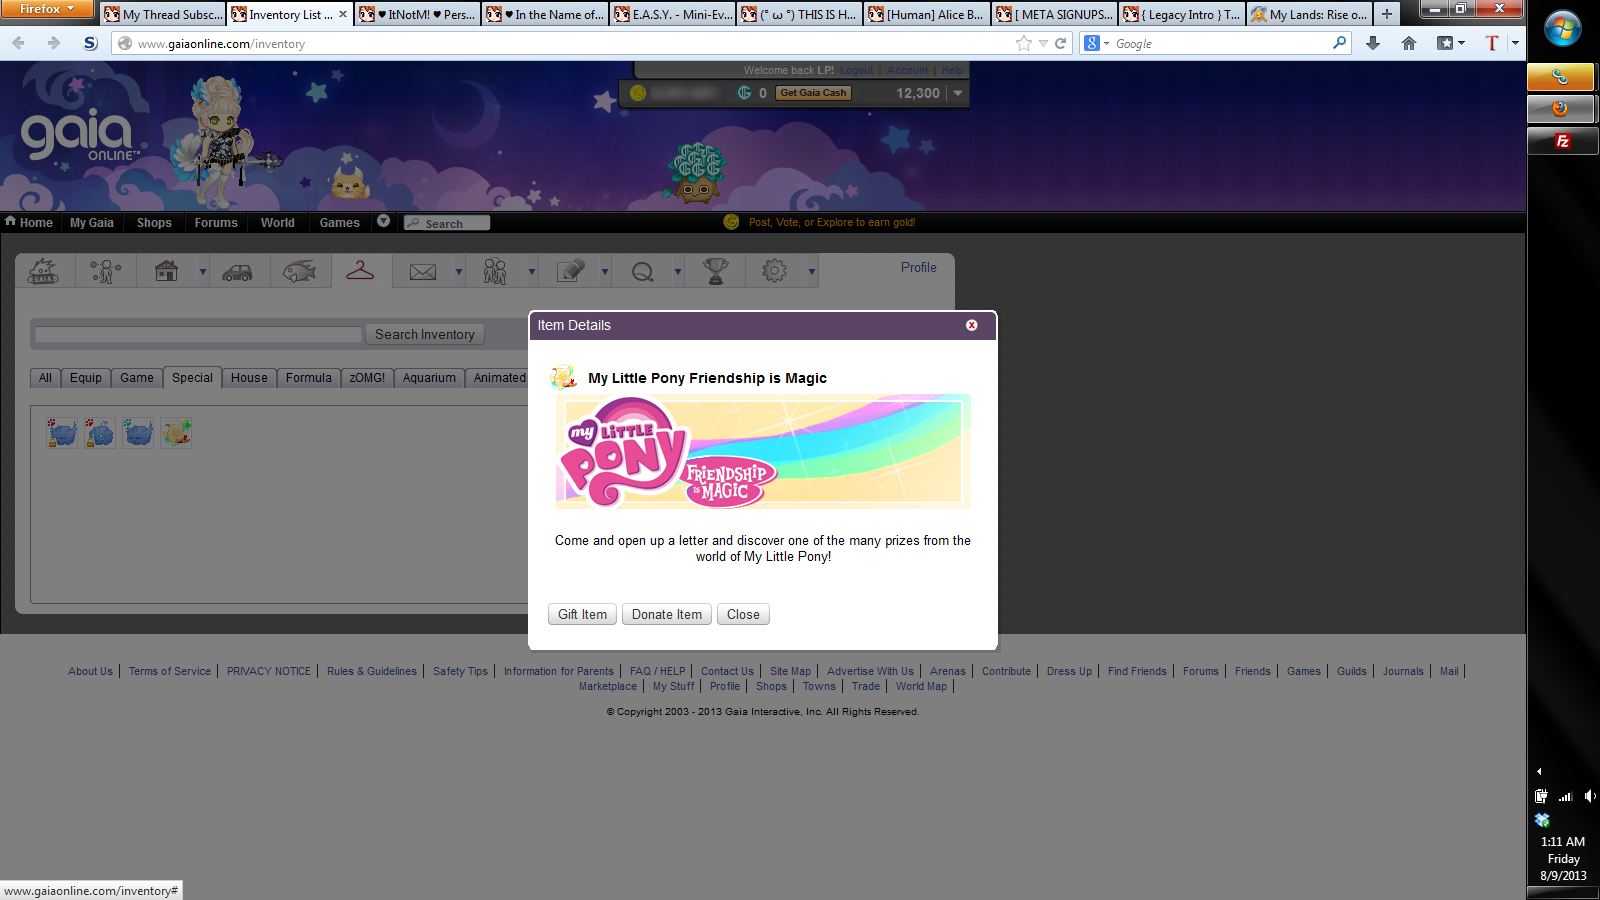The width and height of the screenshot is (1600, 900).
Task: Click the volume speaker tray icon
Action: coord(1590,796)
